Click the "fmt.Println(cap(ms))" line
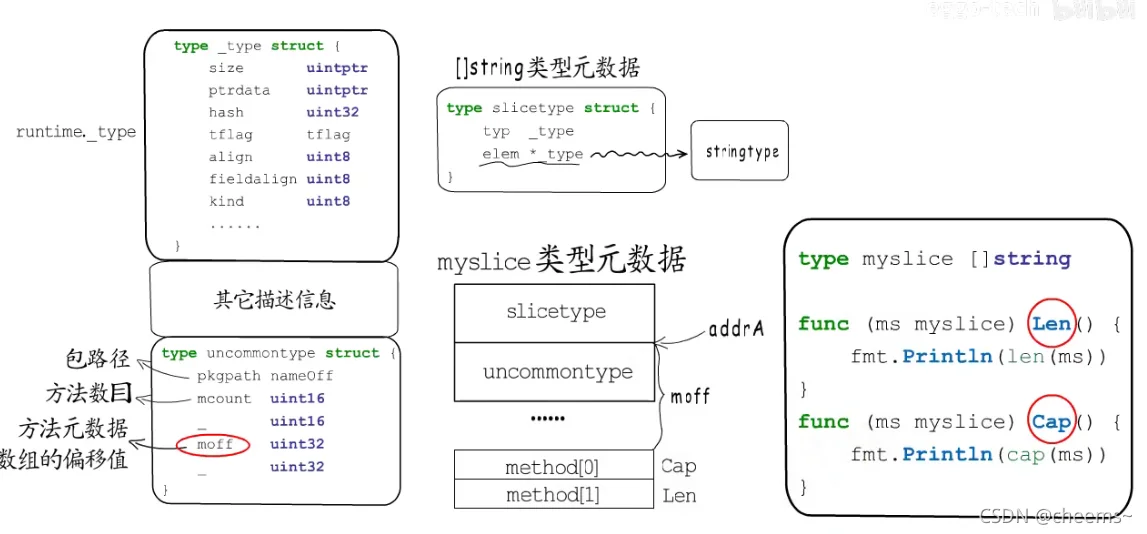 click(x=977, y=454)
